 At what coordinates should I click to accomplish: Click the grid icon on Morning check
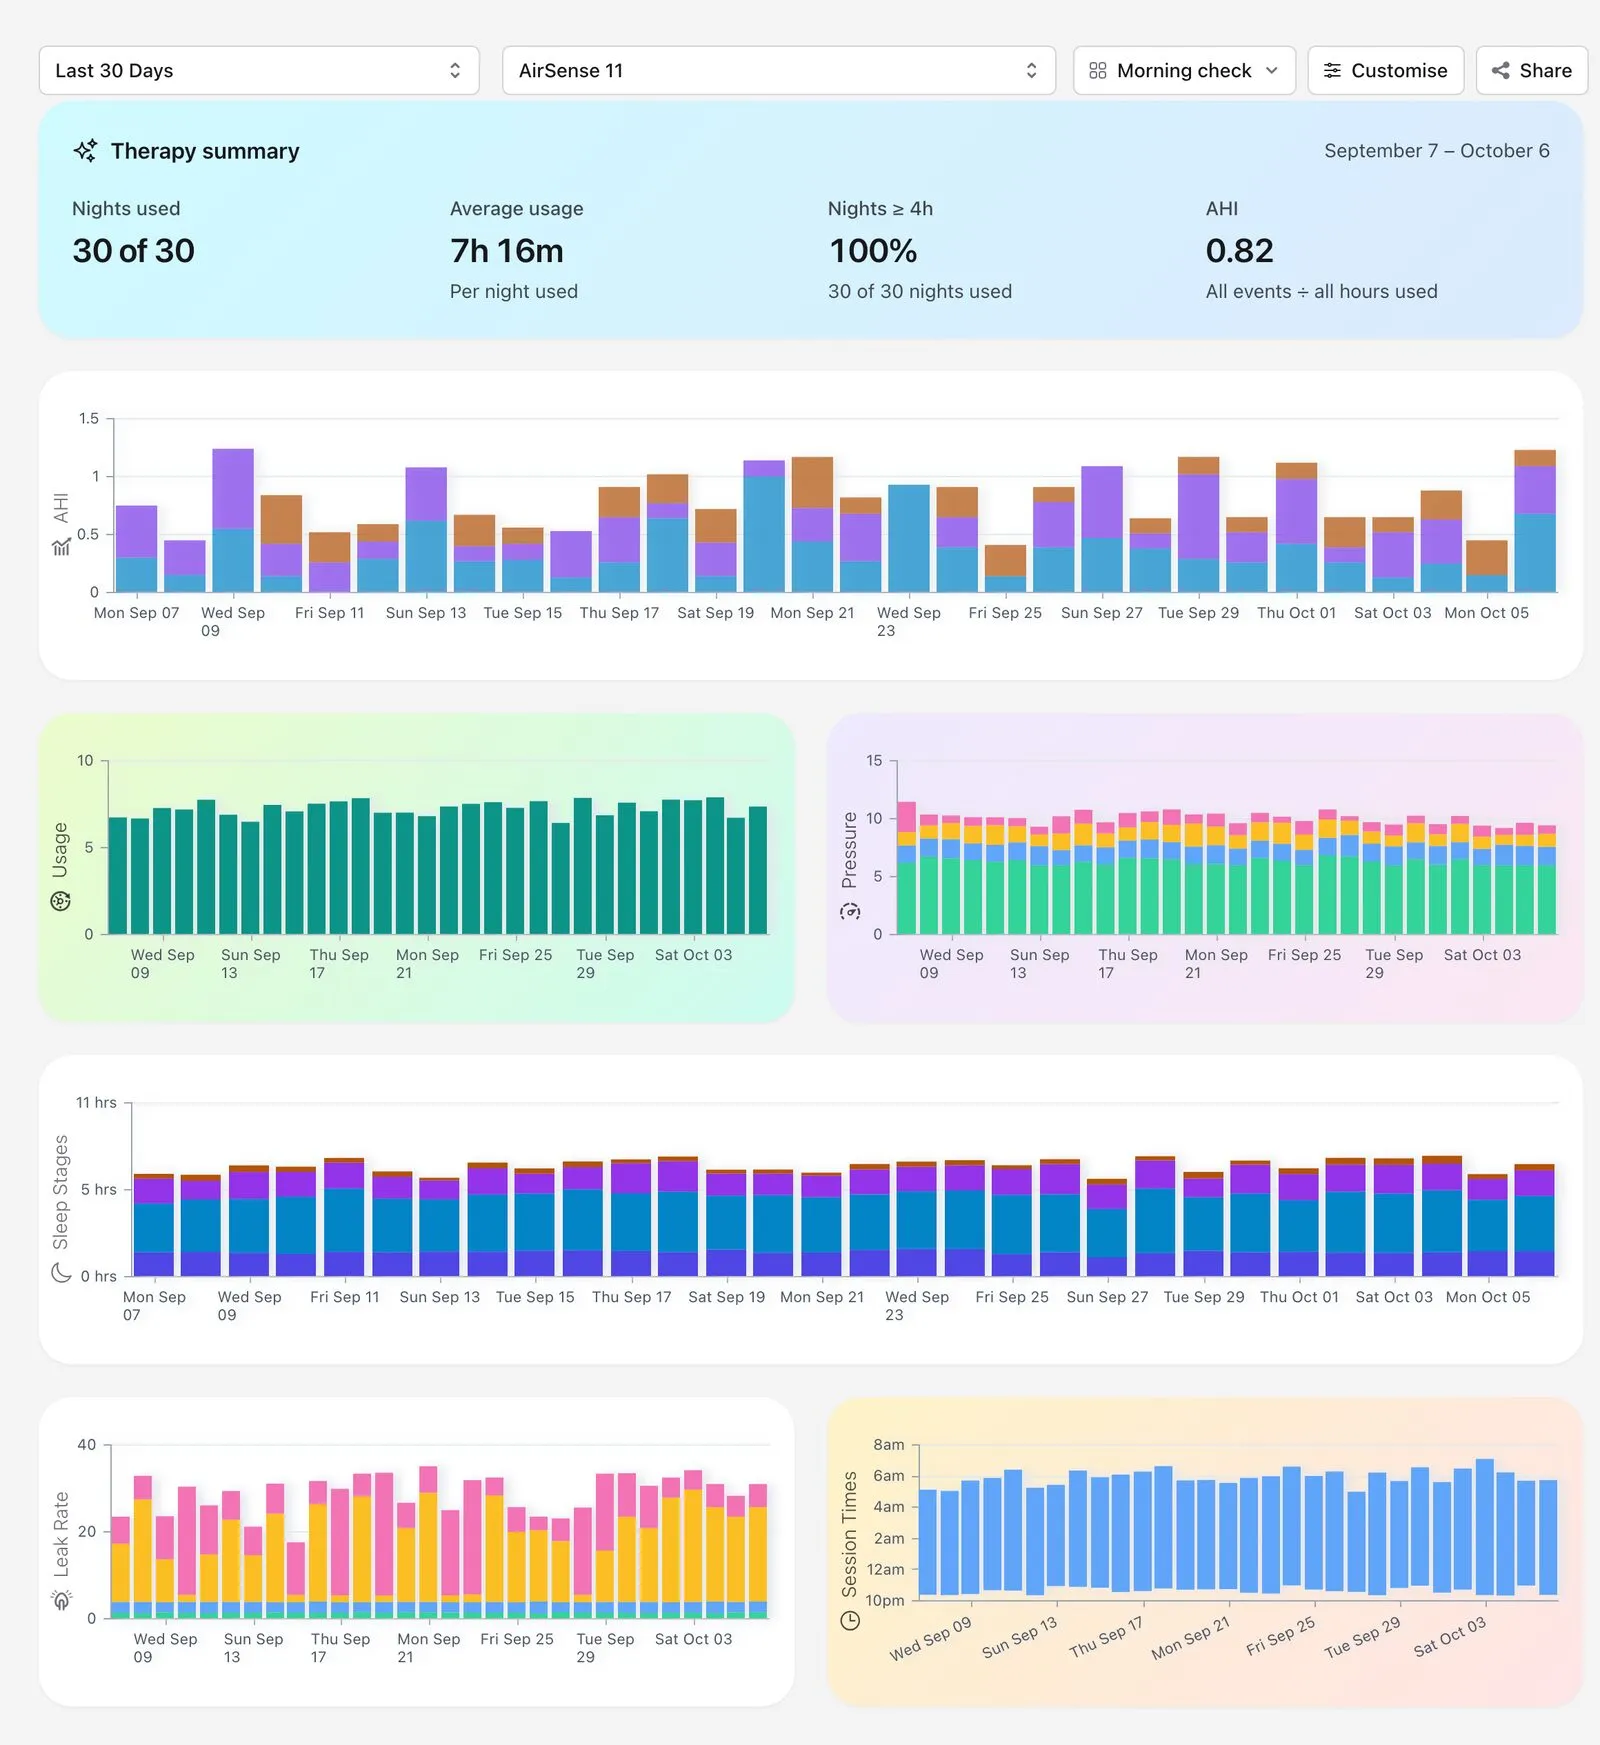[1098, 71]
